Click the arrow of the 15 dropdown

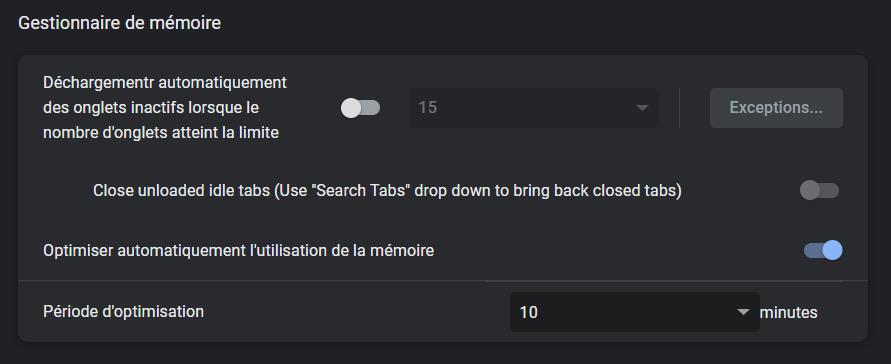tap(642, 108)
